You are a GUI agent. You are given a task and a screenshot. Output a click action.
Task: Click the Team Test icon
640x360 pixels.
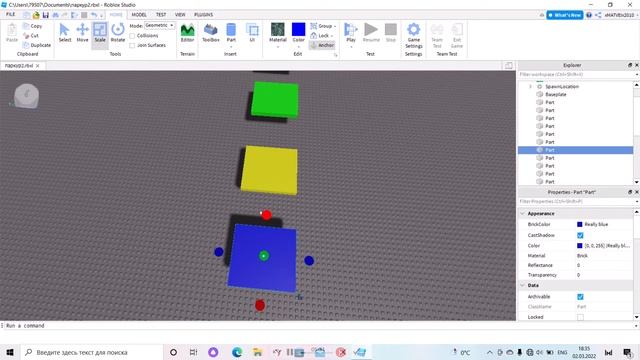coord(437,29)
